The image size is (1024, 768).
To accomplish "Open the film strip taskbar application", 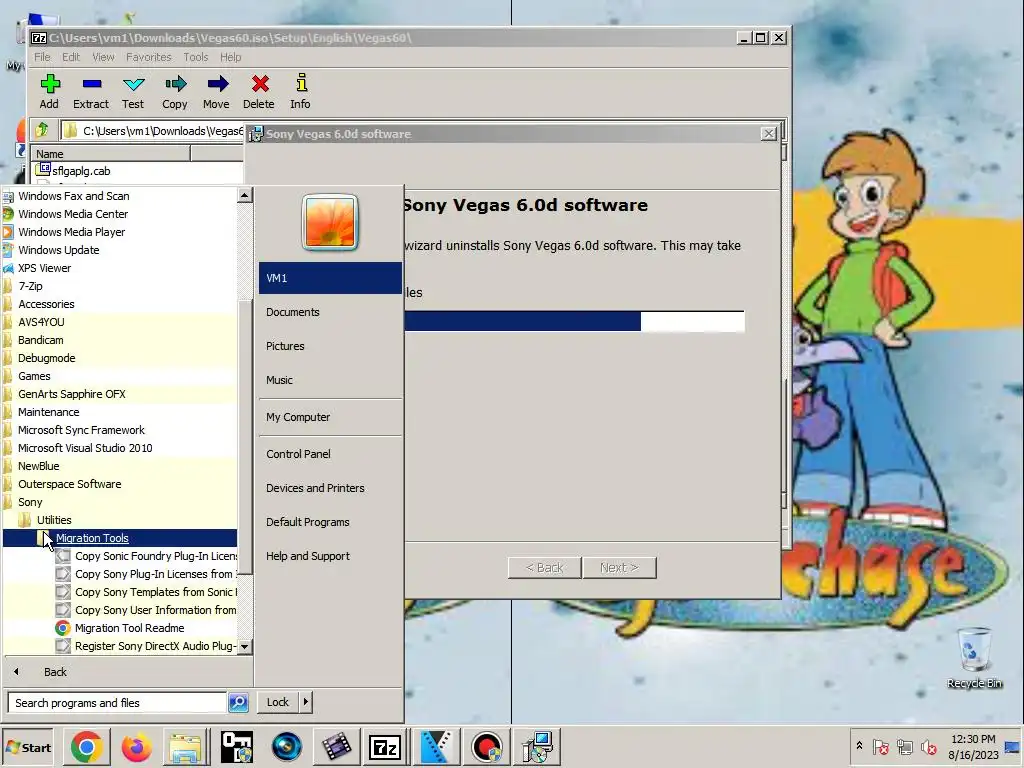I will tap(336, 747).
